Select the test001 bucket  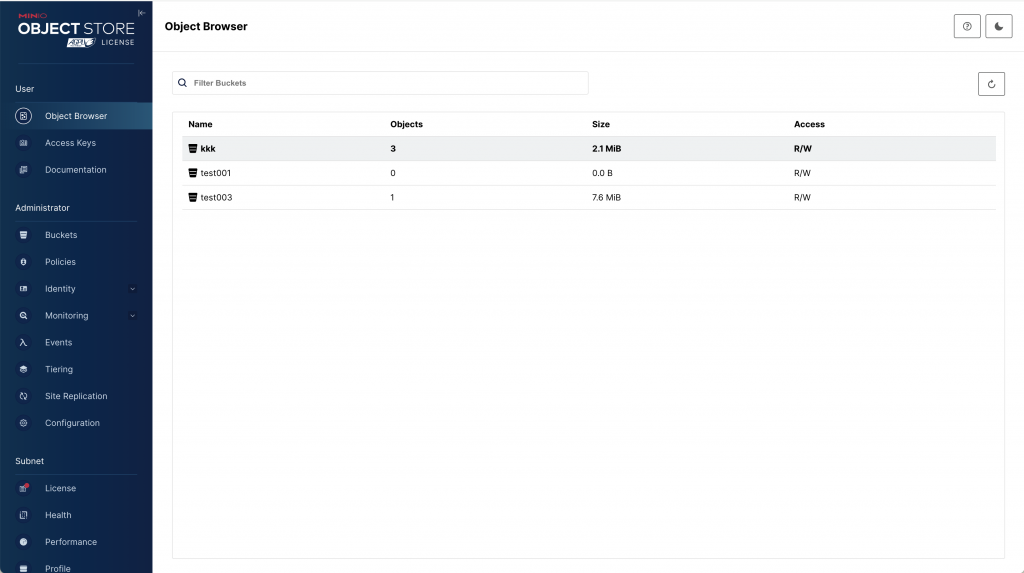pyautogui.click(x=216, y=173)
